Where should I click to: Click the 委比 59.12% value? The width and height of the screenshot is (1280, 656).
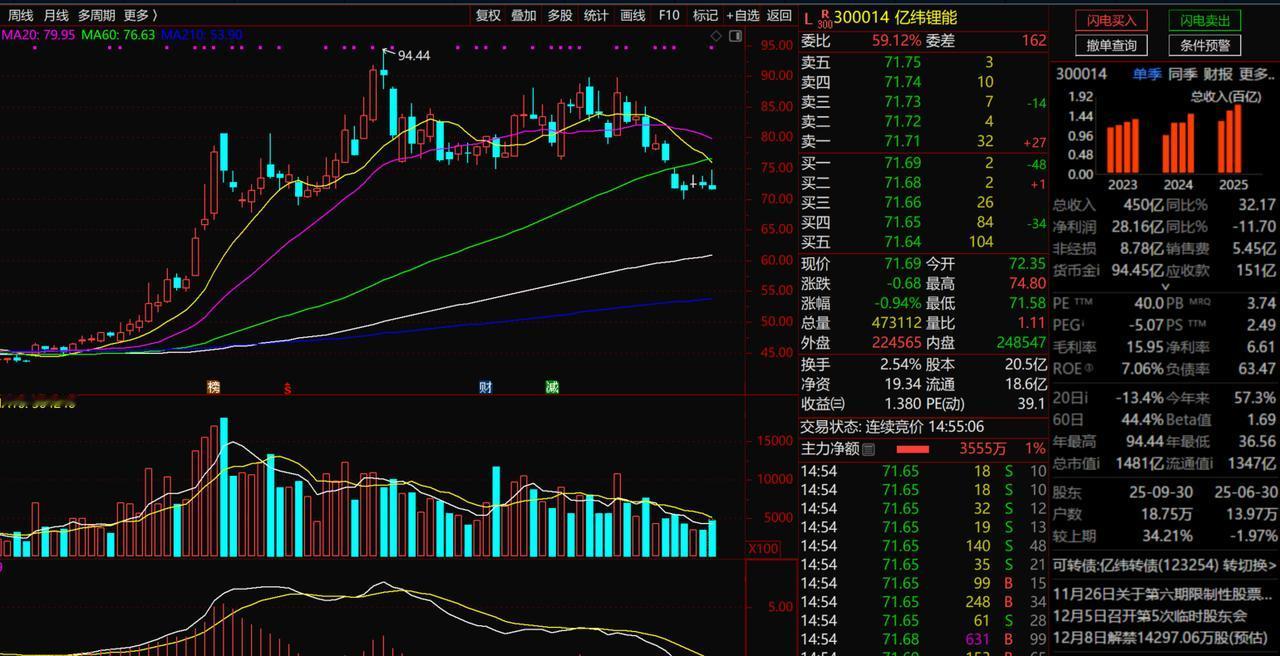pyautogui.click(x=896, y=40)
